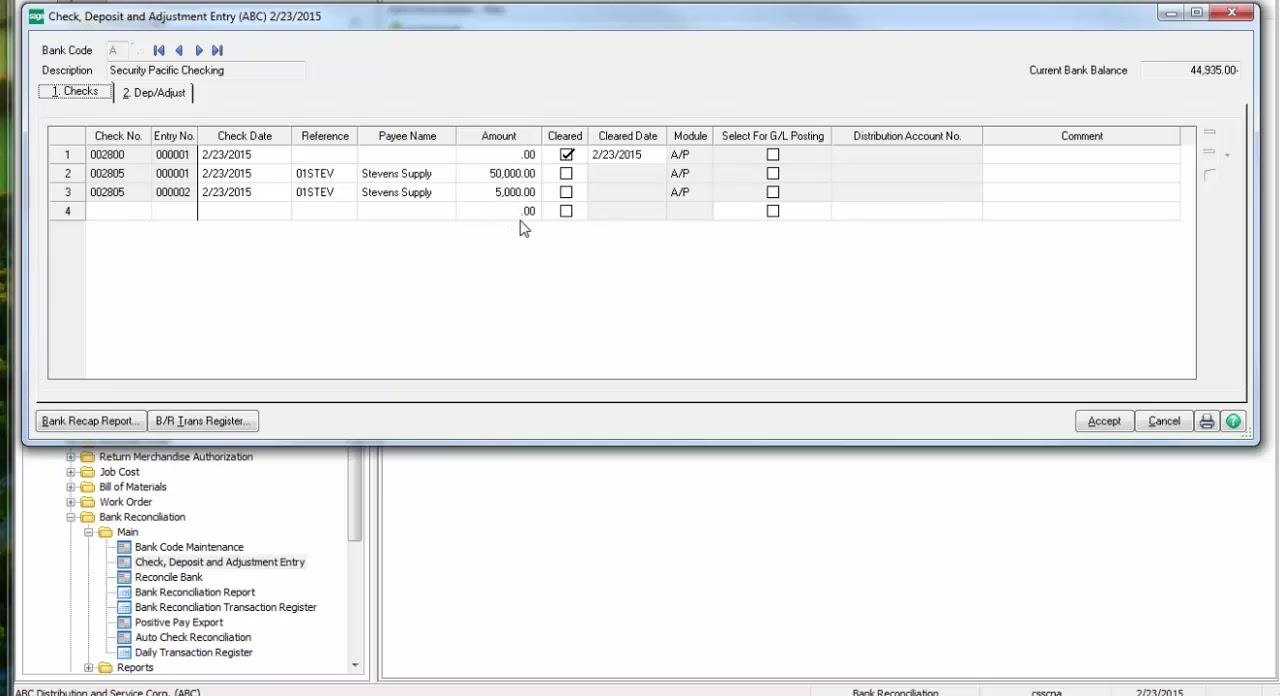Click the Daily Transaction Register task icon
1280x696 pixels.
[124, 652]
